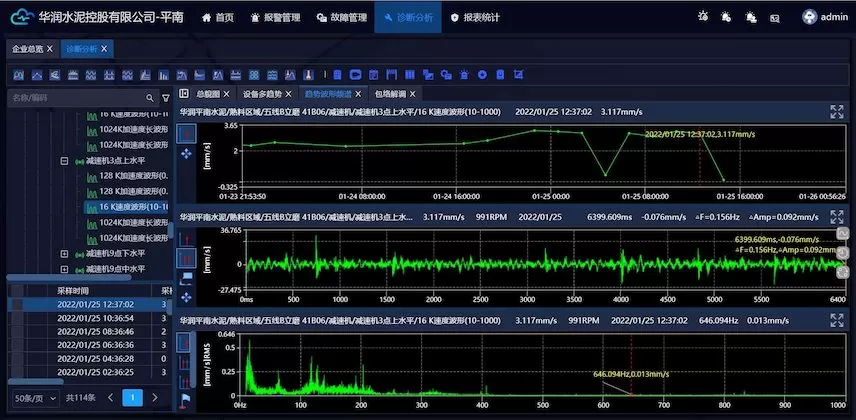Click the horizontal scrollbar under the device tree
Image resolution: width=856 pixels, height=420 pixels.
tap(68, 277)
